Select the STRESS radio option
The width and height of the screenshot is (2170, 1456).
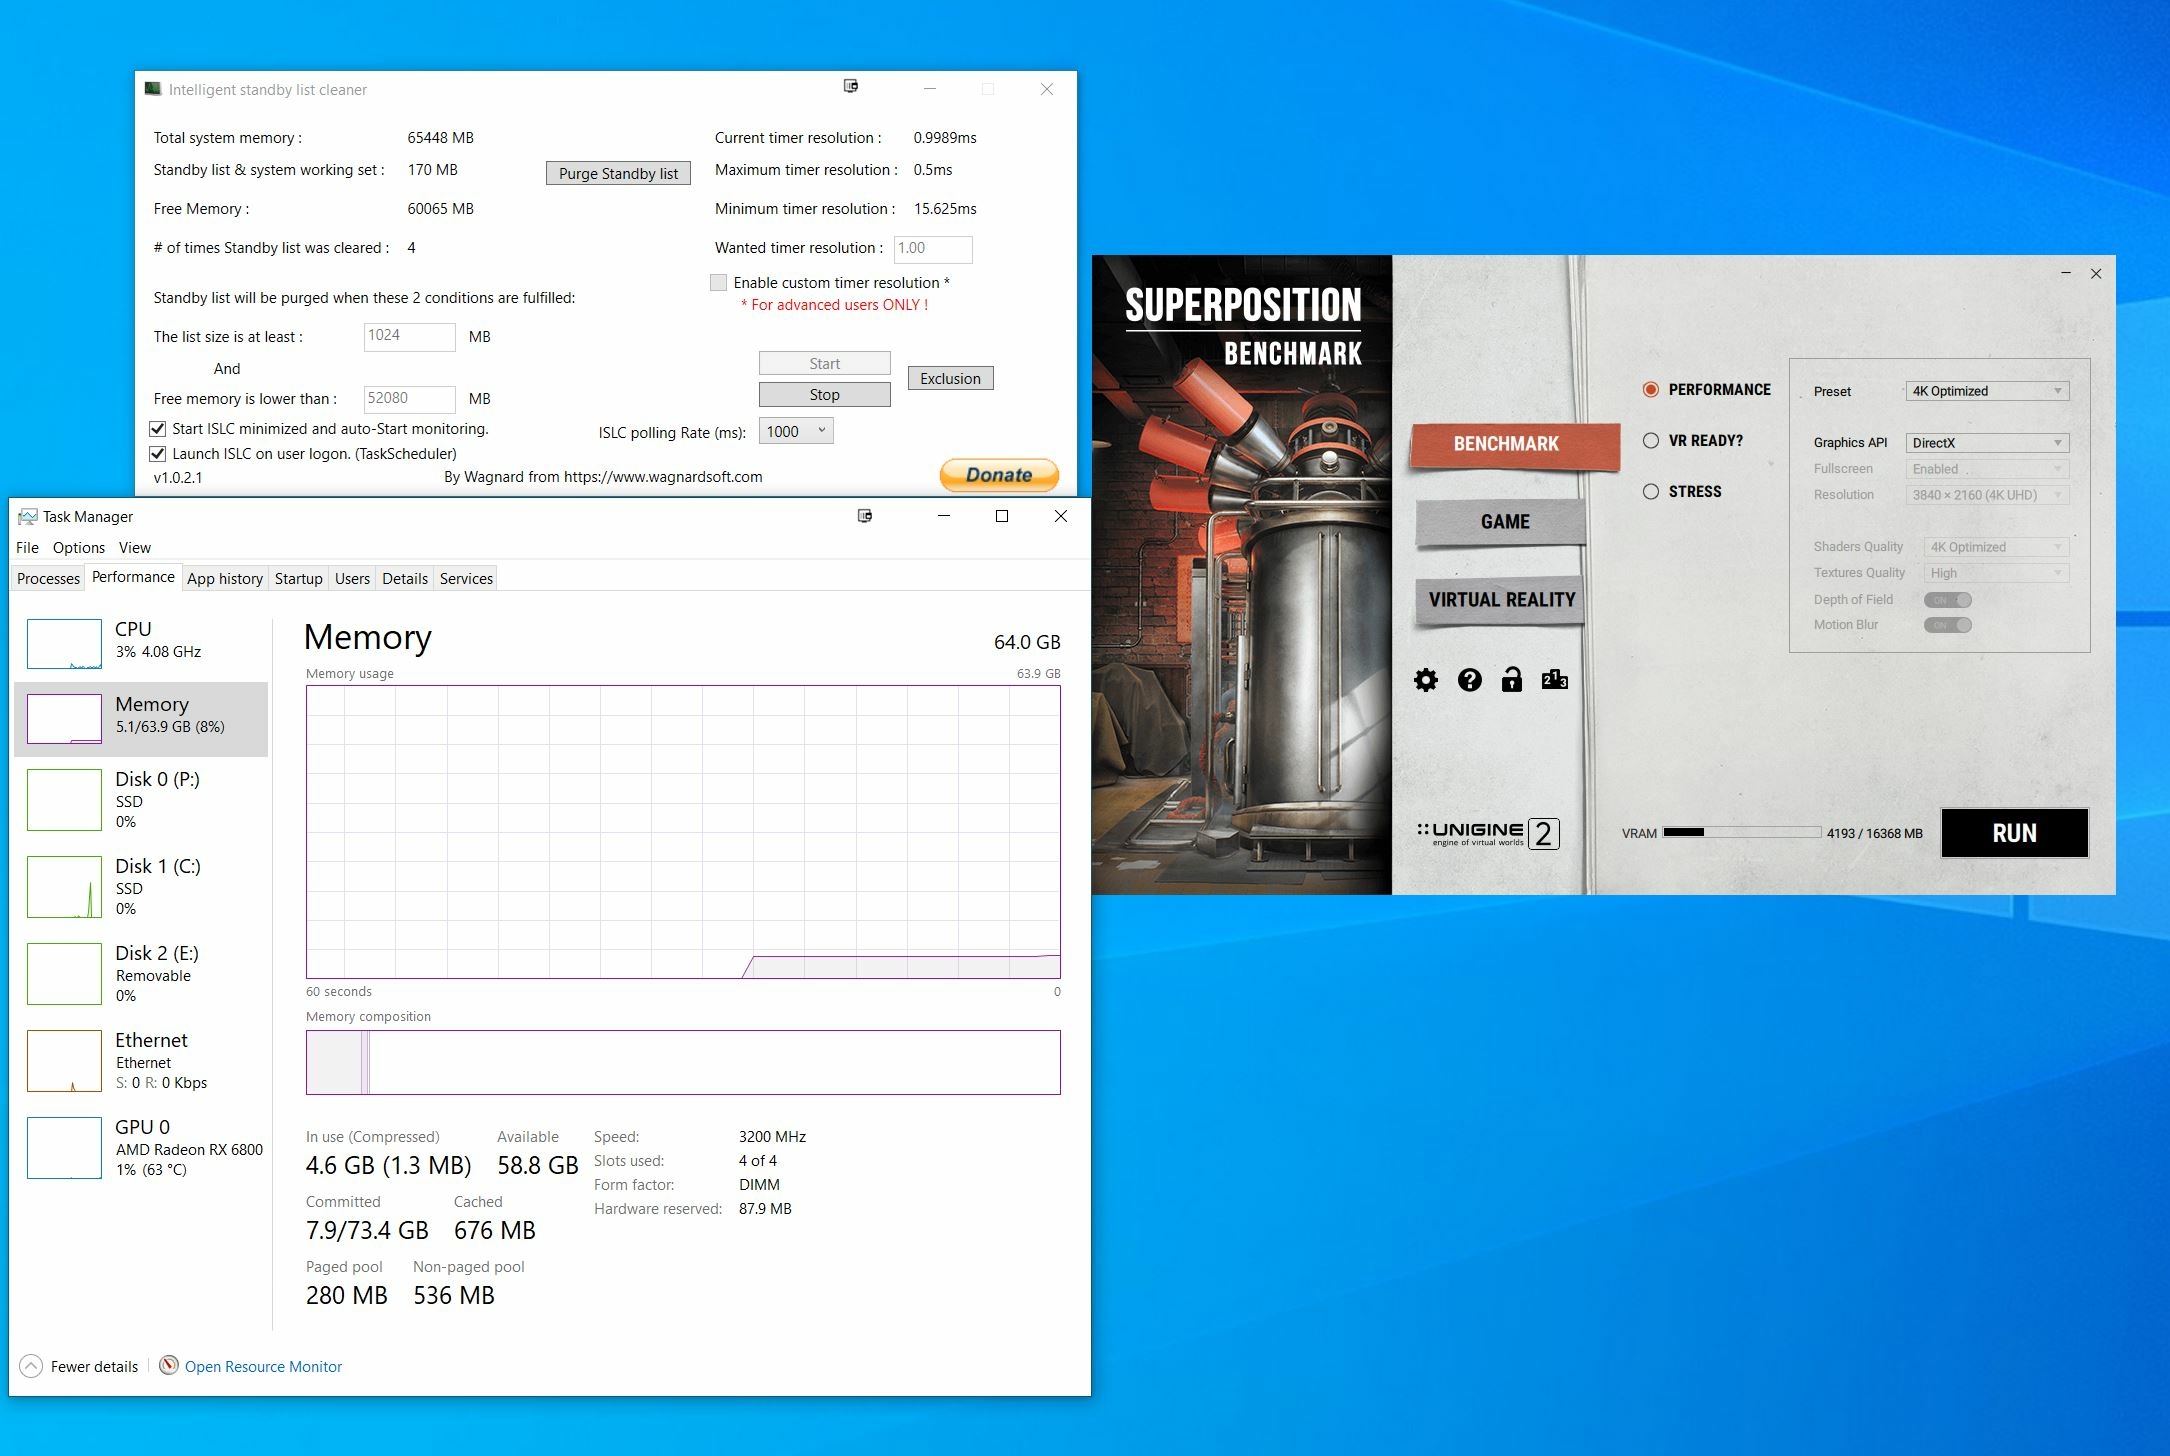point(1651,491)
